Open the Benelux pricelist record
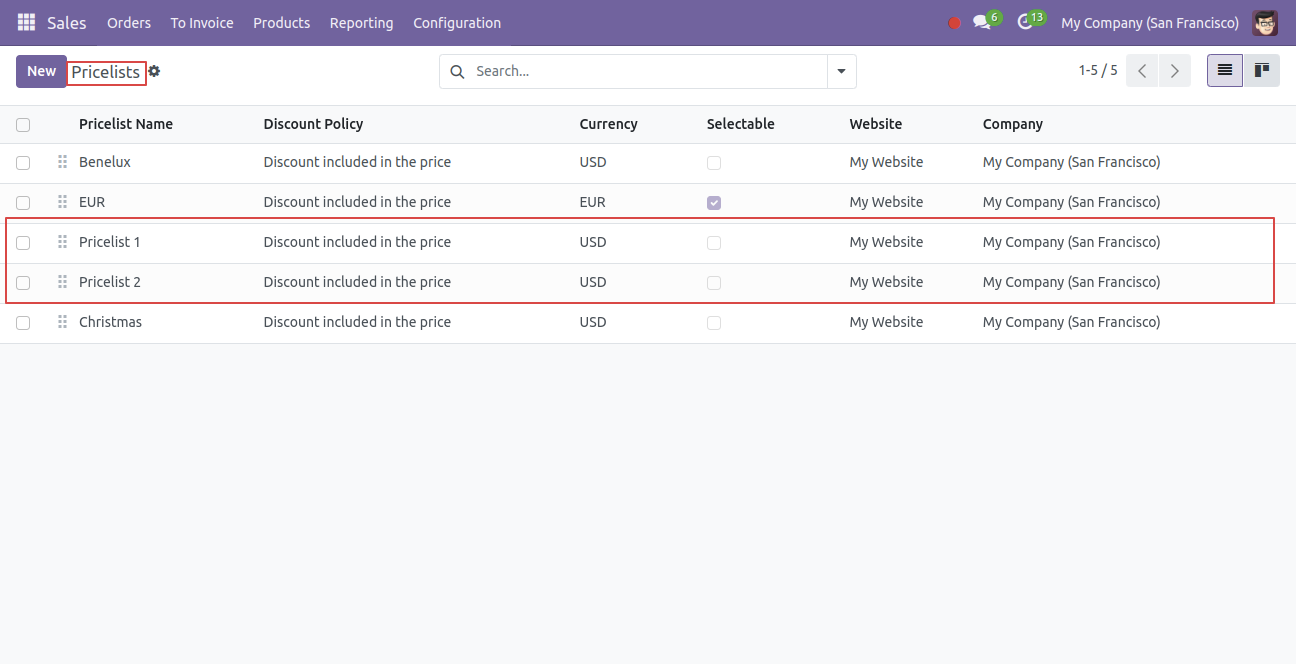The height and width of the screenshot is (664, 1296). click(x=105, y=162)
